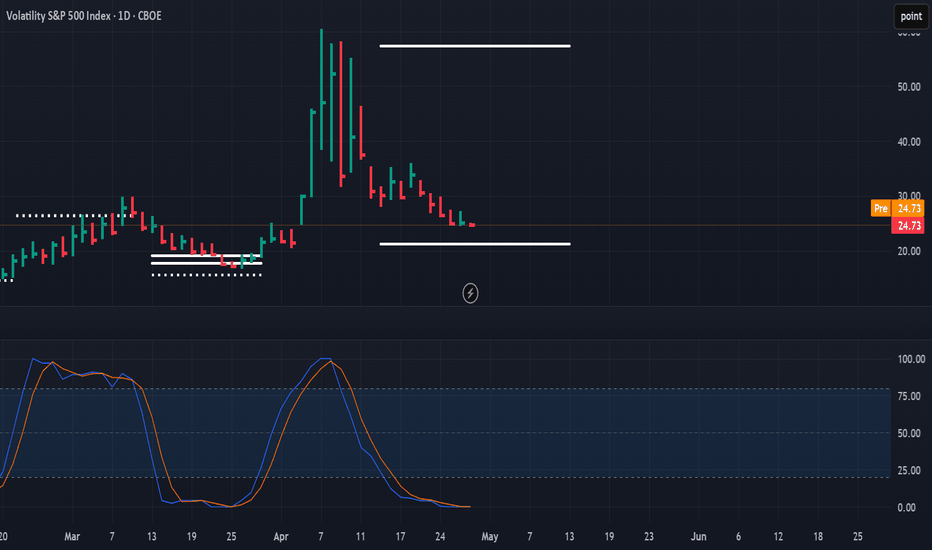Click the 0.00 label on oscillator axis
The width and height of the screenshot is (932, 550).
pos(906,507)
